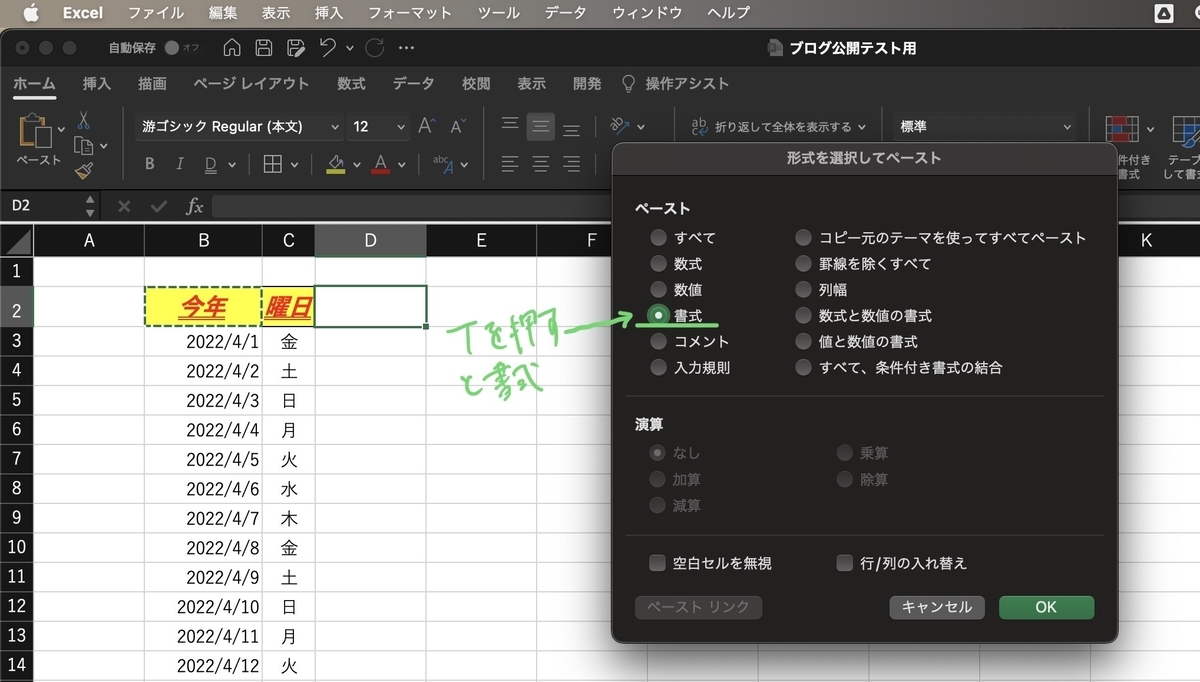Click the conditional formatting icon
1200x682 pixels.
1123,130
